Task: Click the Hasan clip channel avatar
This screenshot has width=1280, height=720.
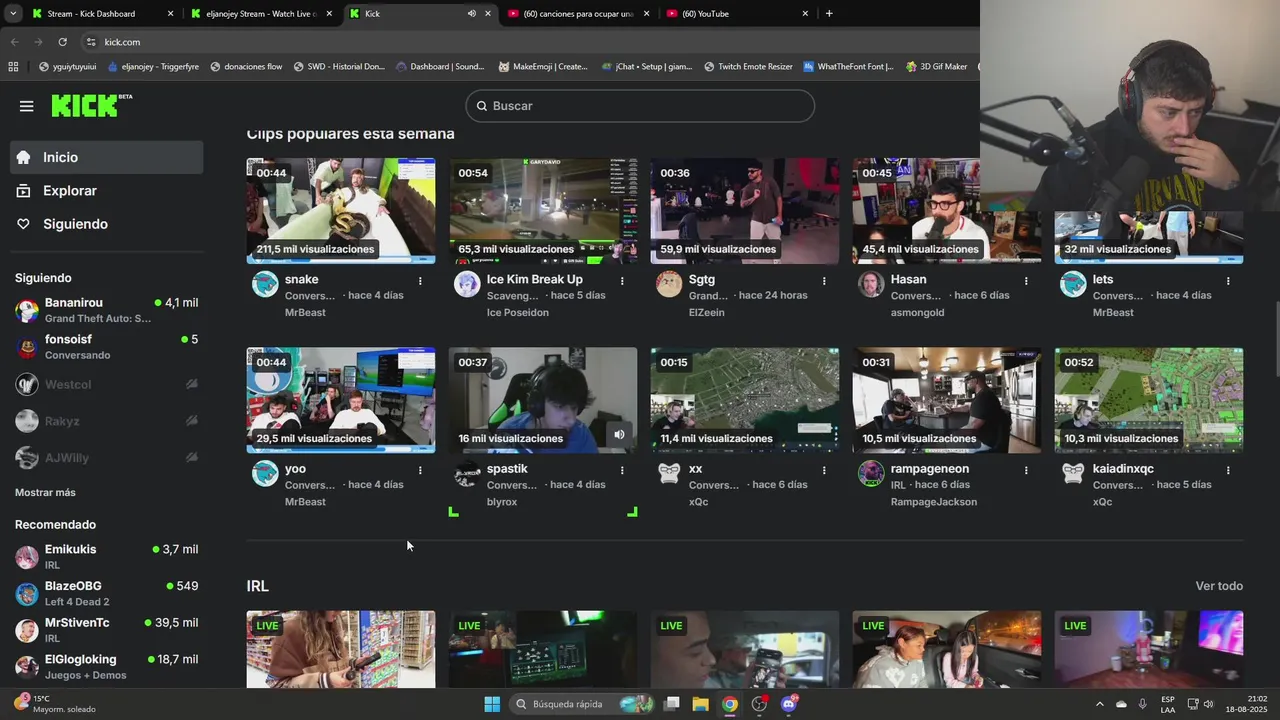Action: [x=871, y=284]
